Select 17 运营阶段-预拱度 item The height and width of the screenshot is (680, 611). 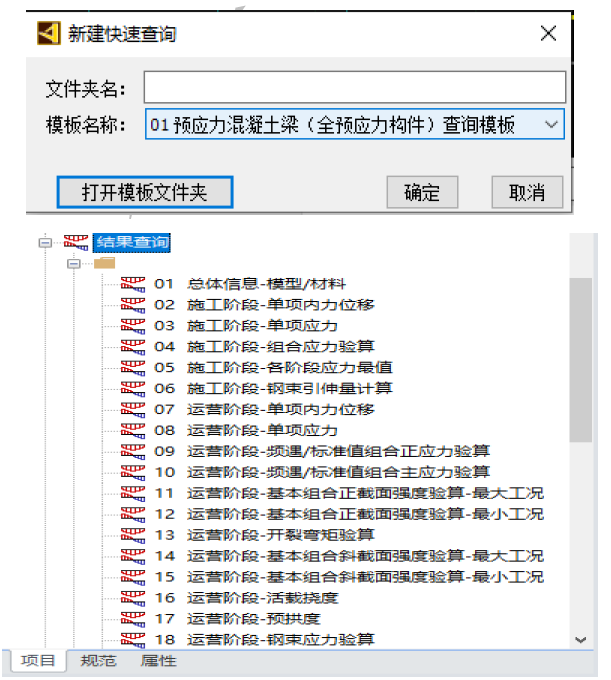tap(237, 619)
